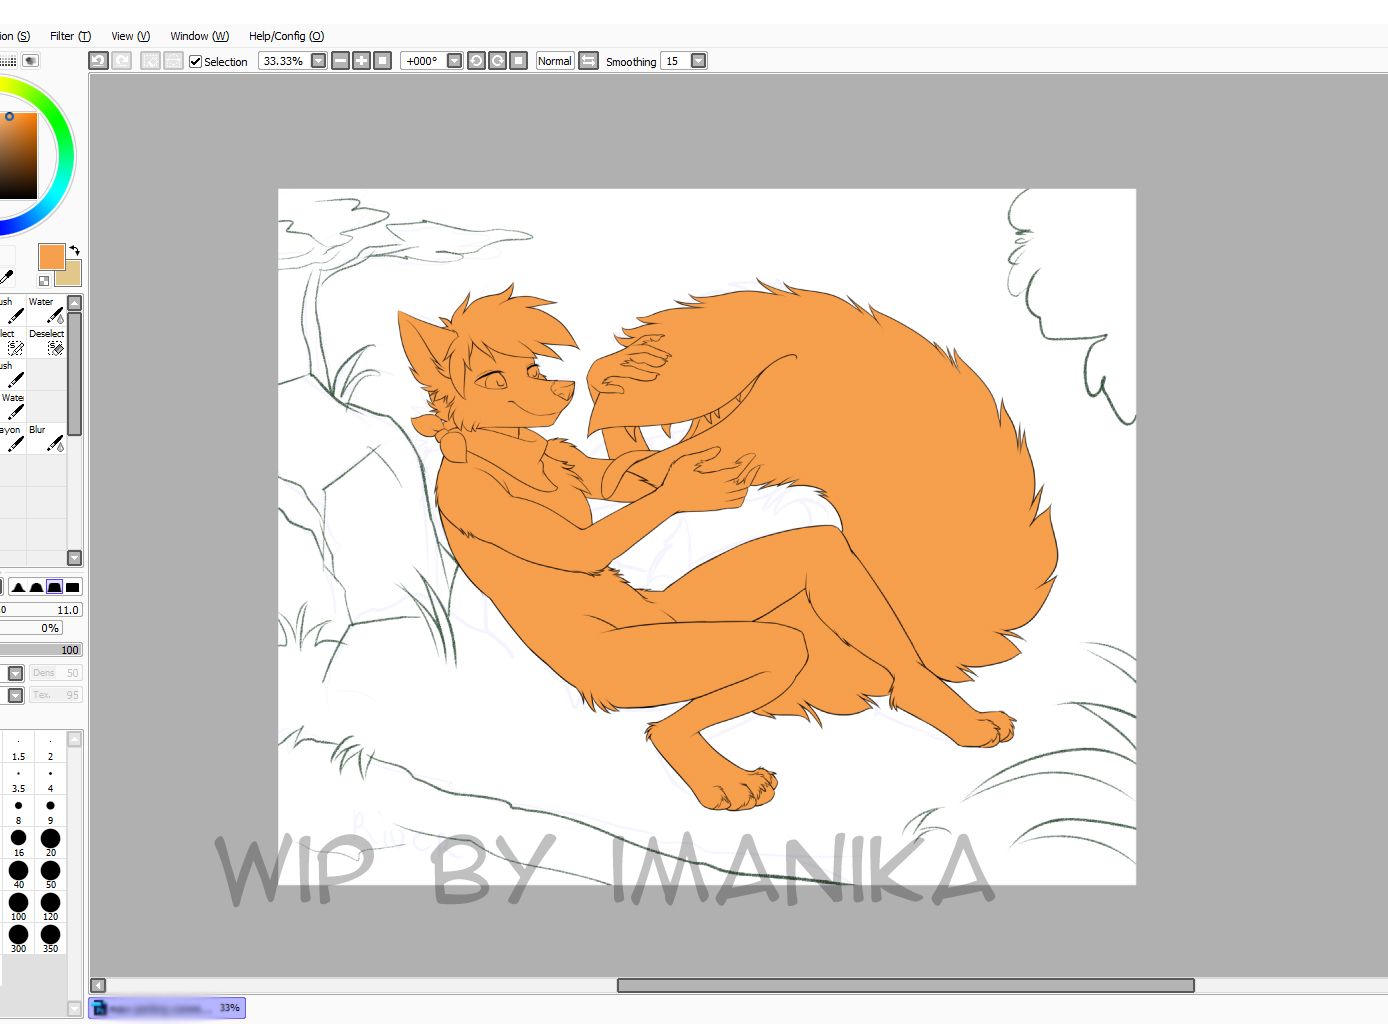Select the Deselect pen tool
This screenshot has height=1024, width=1388.
[46, 342]
